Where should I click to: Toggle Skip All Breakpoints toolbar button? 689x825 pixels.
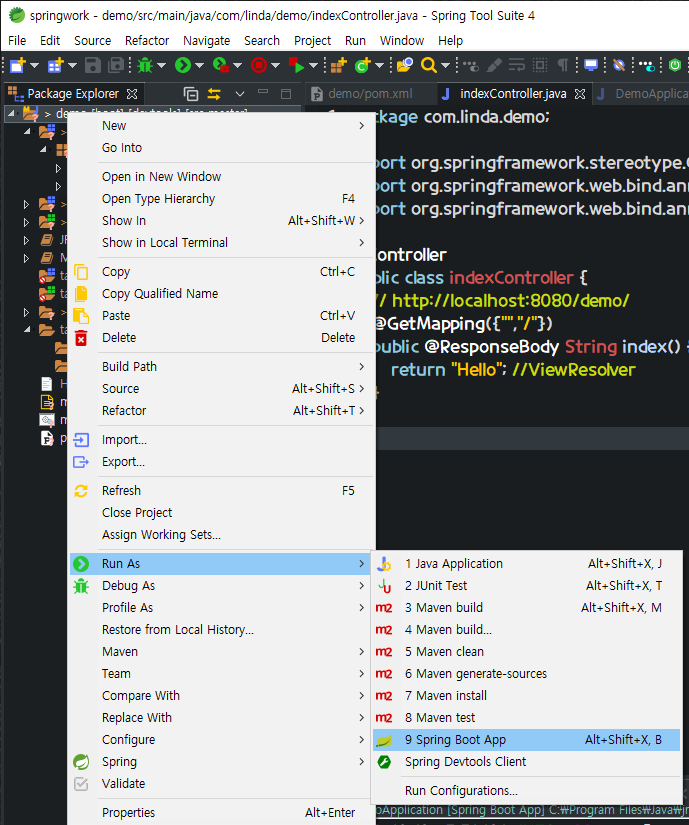[x=619, y=65]
